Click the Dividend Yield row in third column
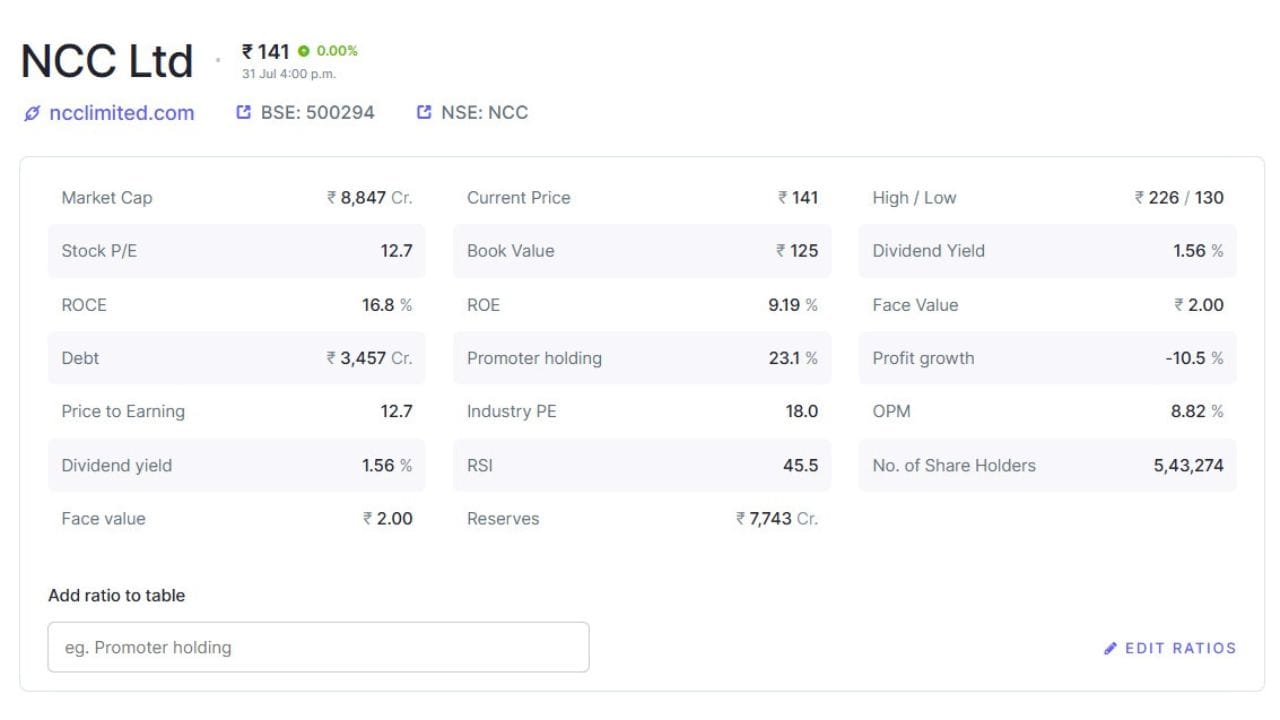 [1047, 251]
